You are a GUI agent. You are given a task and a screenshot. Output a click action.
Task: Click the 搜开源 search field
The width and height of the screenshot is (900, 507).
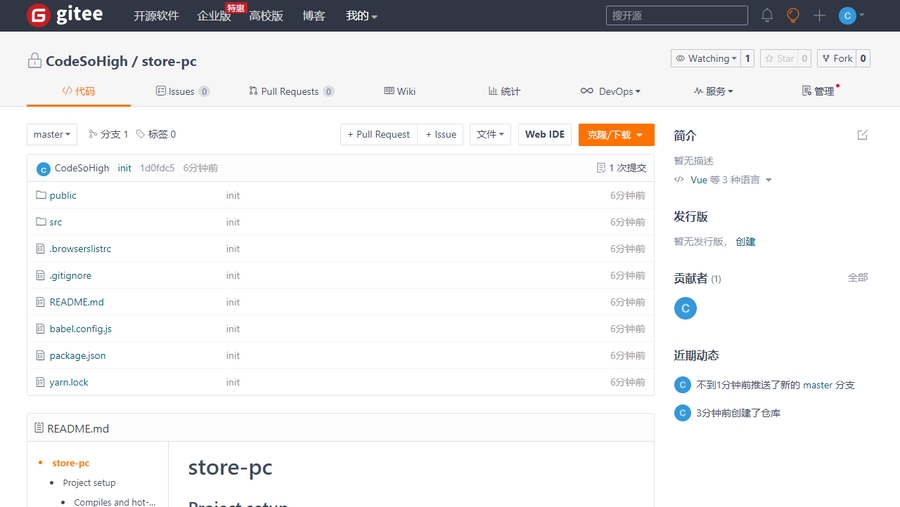(676, 16)
